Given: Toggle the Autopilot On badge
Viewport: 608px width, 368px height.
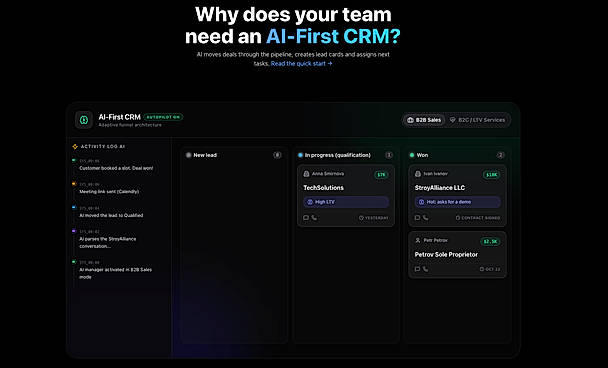Looking at the screenshot, I should click(163, 117).
